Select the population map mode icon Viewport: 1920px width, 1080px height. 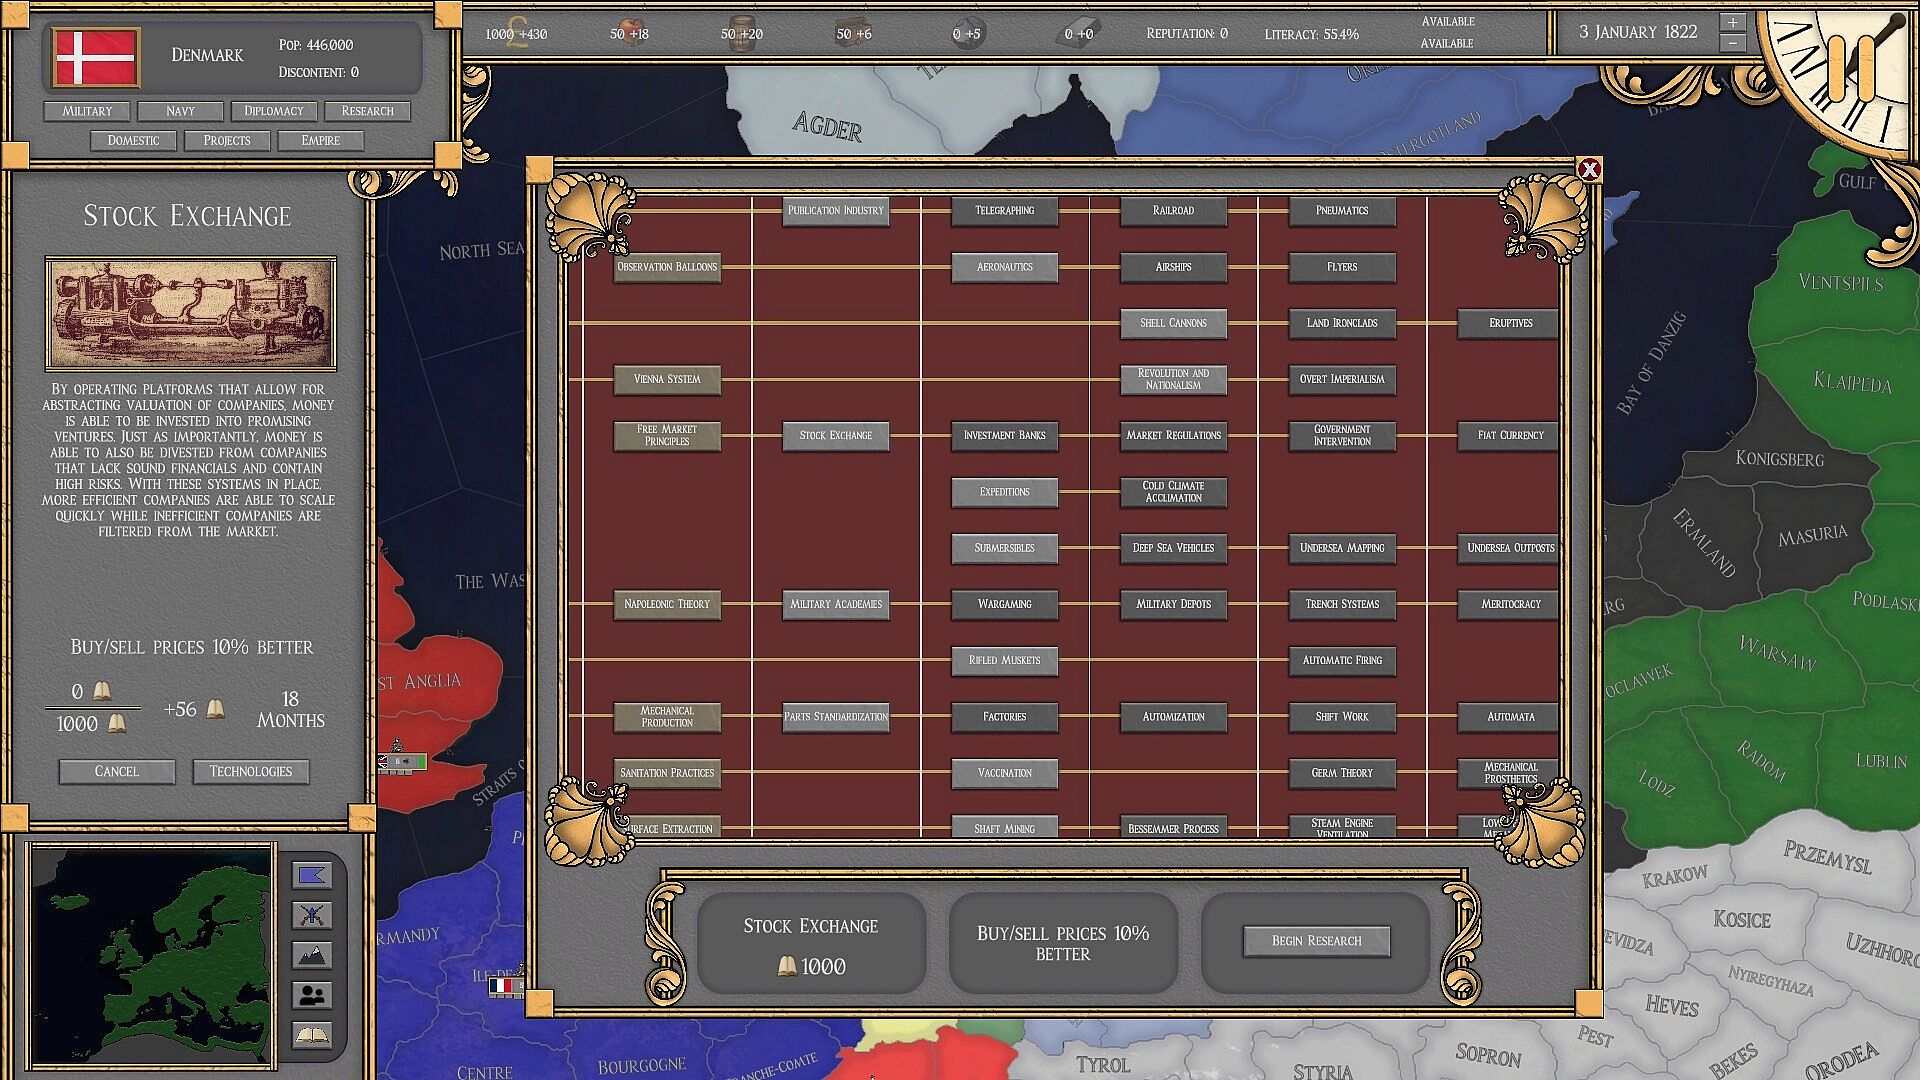312,995
